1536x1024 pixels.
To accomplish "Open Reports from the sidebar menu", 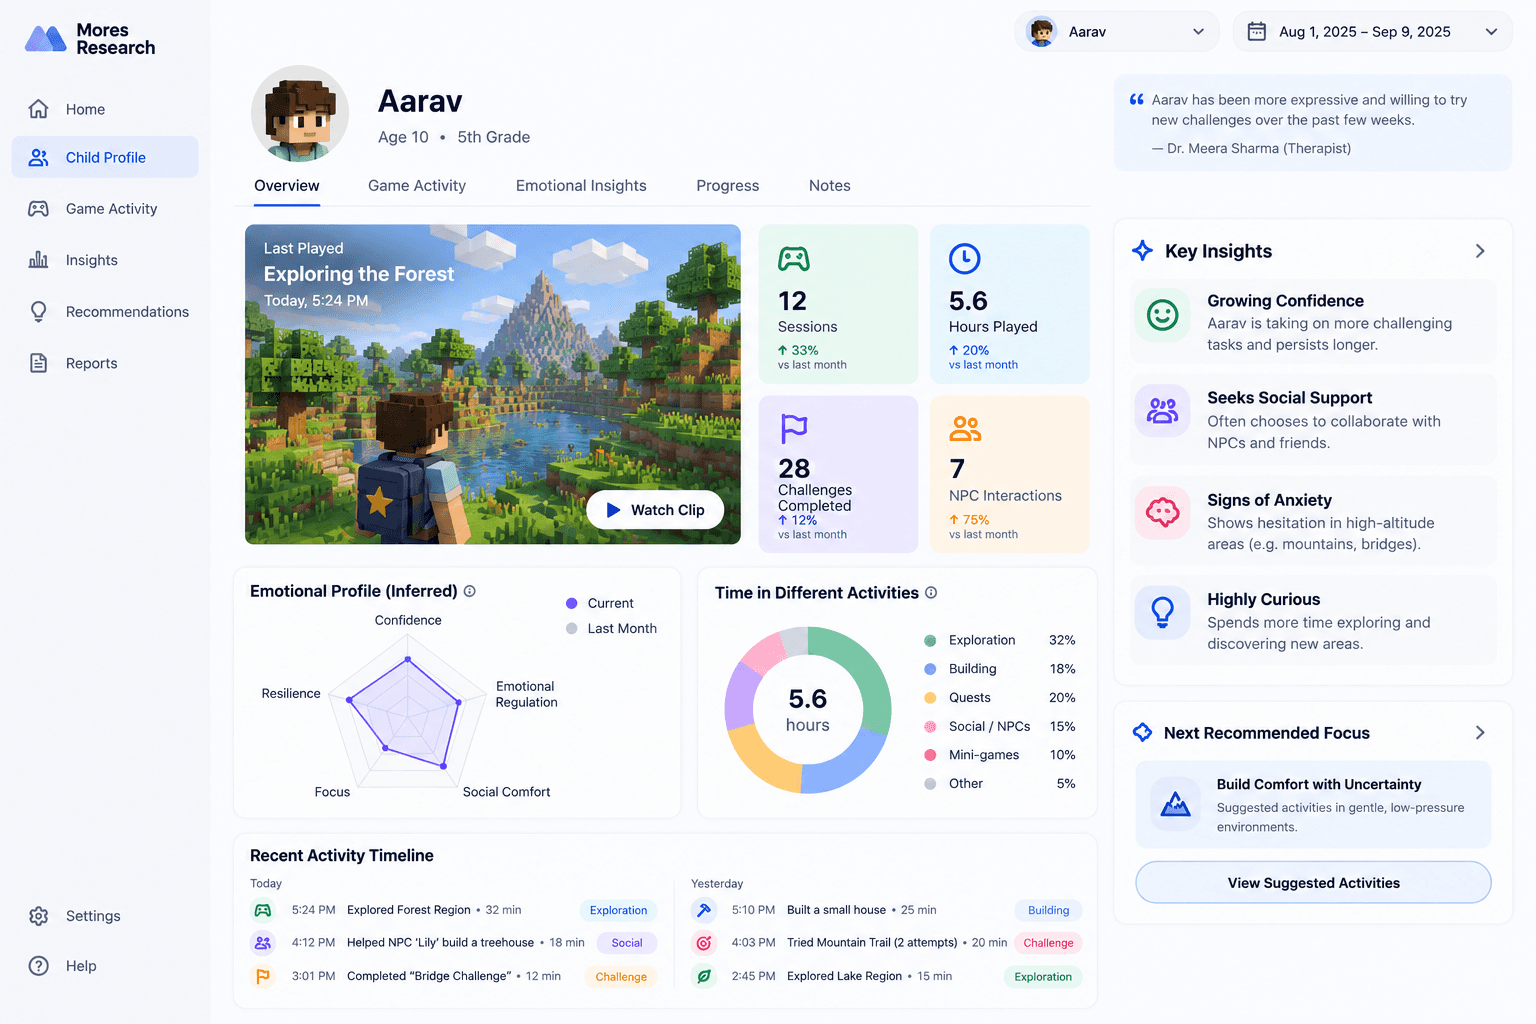I will pos(105,363).
